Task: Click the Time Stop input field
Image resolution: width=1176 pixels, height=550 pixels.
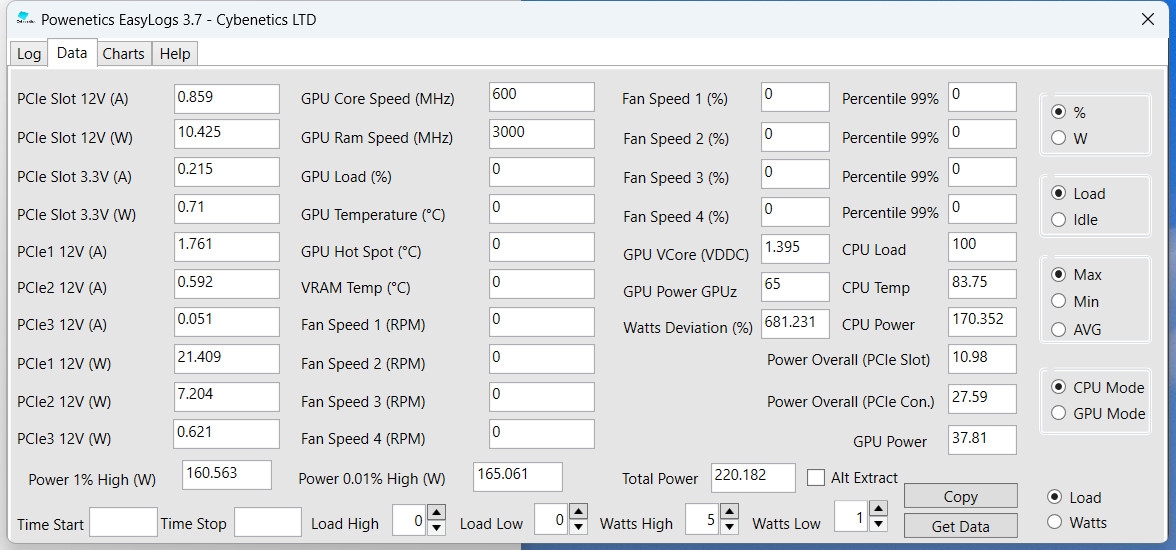Action: 267,522
